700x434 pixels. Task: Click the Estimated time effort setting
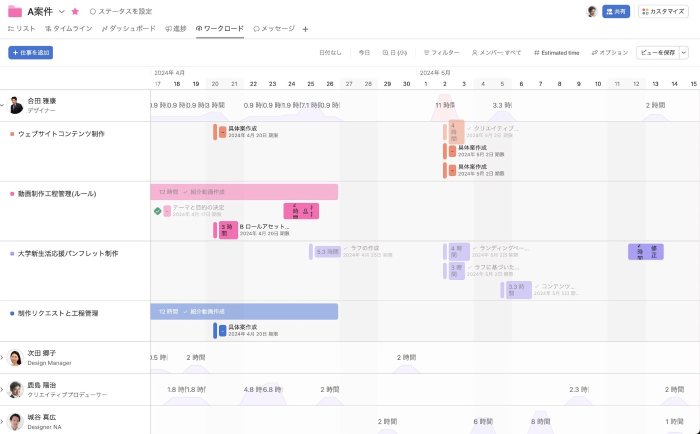pos(556,52)
